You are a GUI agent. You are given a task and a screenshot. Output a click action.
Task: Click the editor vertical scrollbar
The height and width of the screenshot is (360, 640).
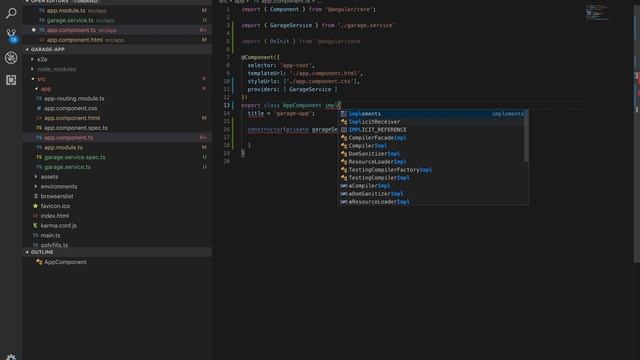point(637,135)
